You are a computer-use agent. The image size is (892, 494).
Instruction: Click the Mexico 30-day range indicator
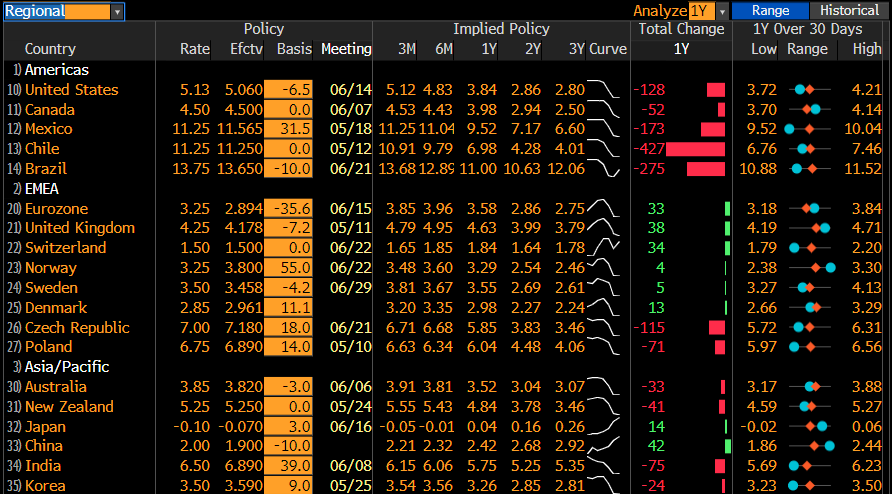tap(808, 129)
